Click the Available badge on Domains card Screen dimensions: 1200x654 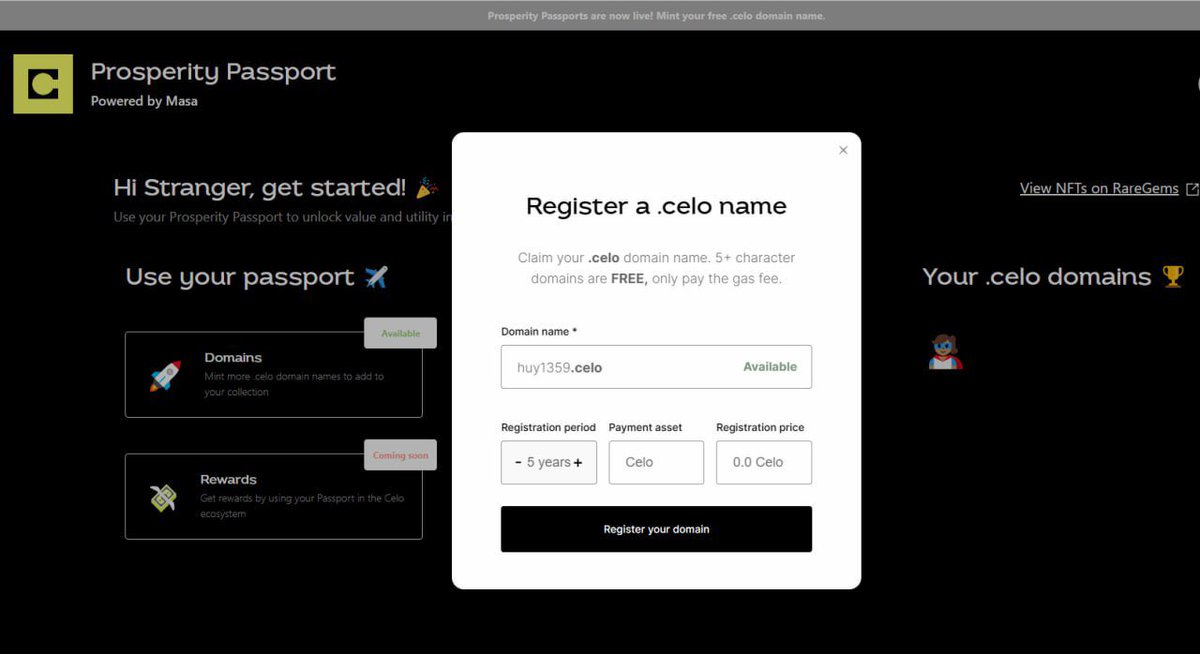tap(400, 333)
